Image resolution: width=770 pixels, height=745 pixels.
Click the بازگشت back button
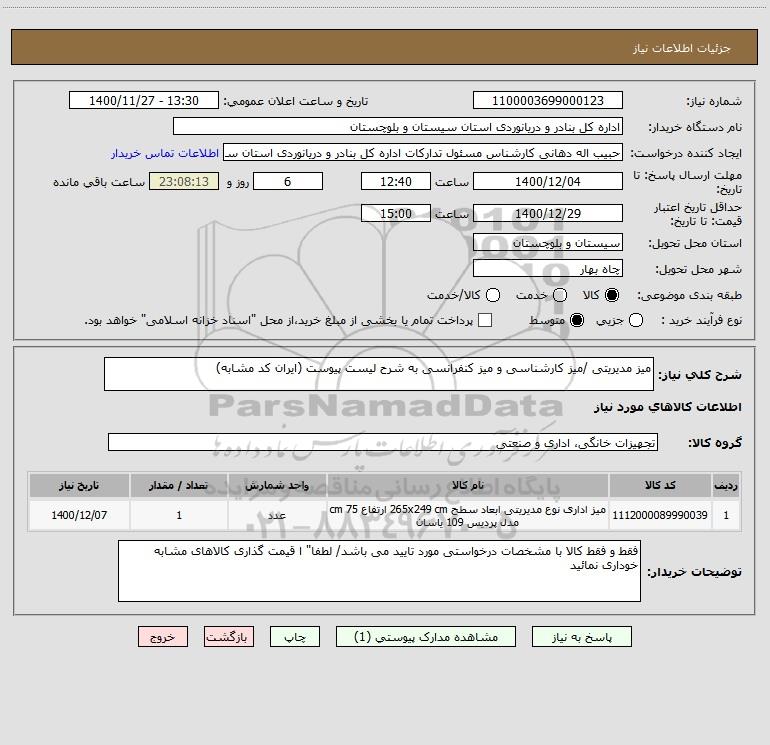tap(229, 637)
